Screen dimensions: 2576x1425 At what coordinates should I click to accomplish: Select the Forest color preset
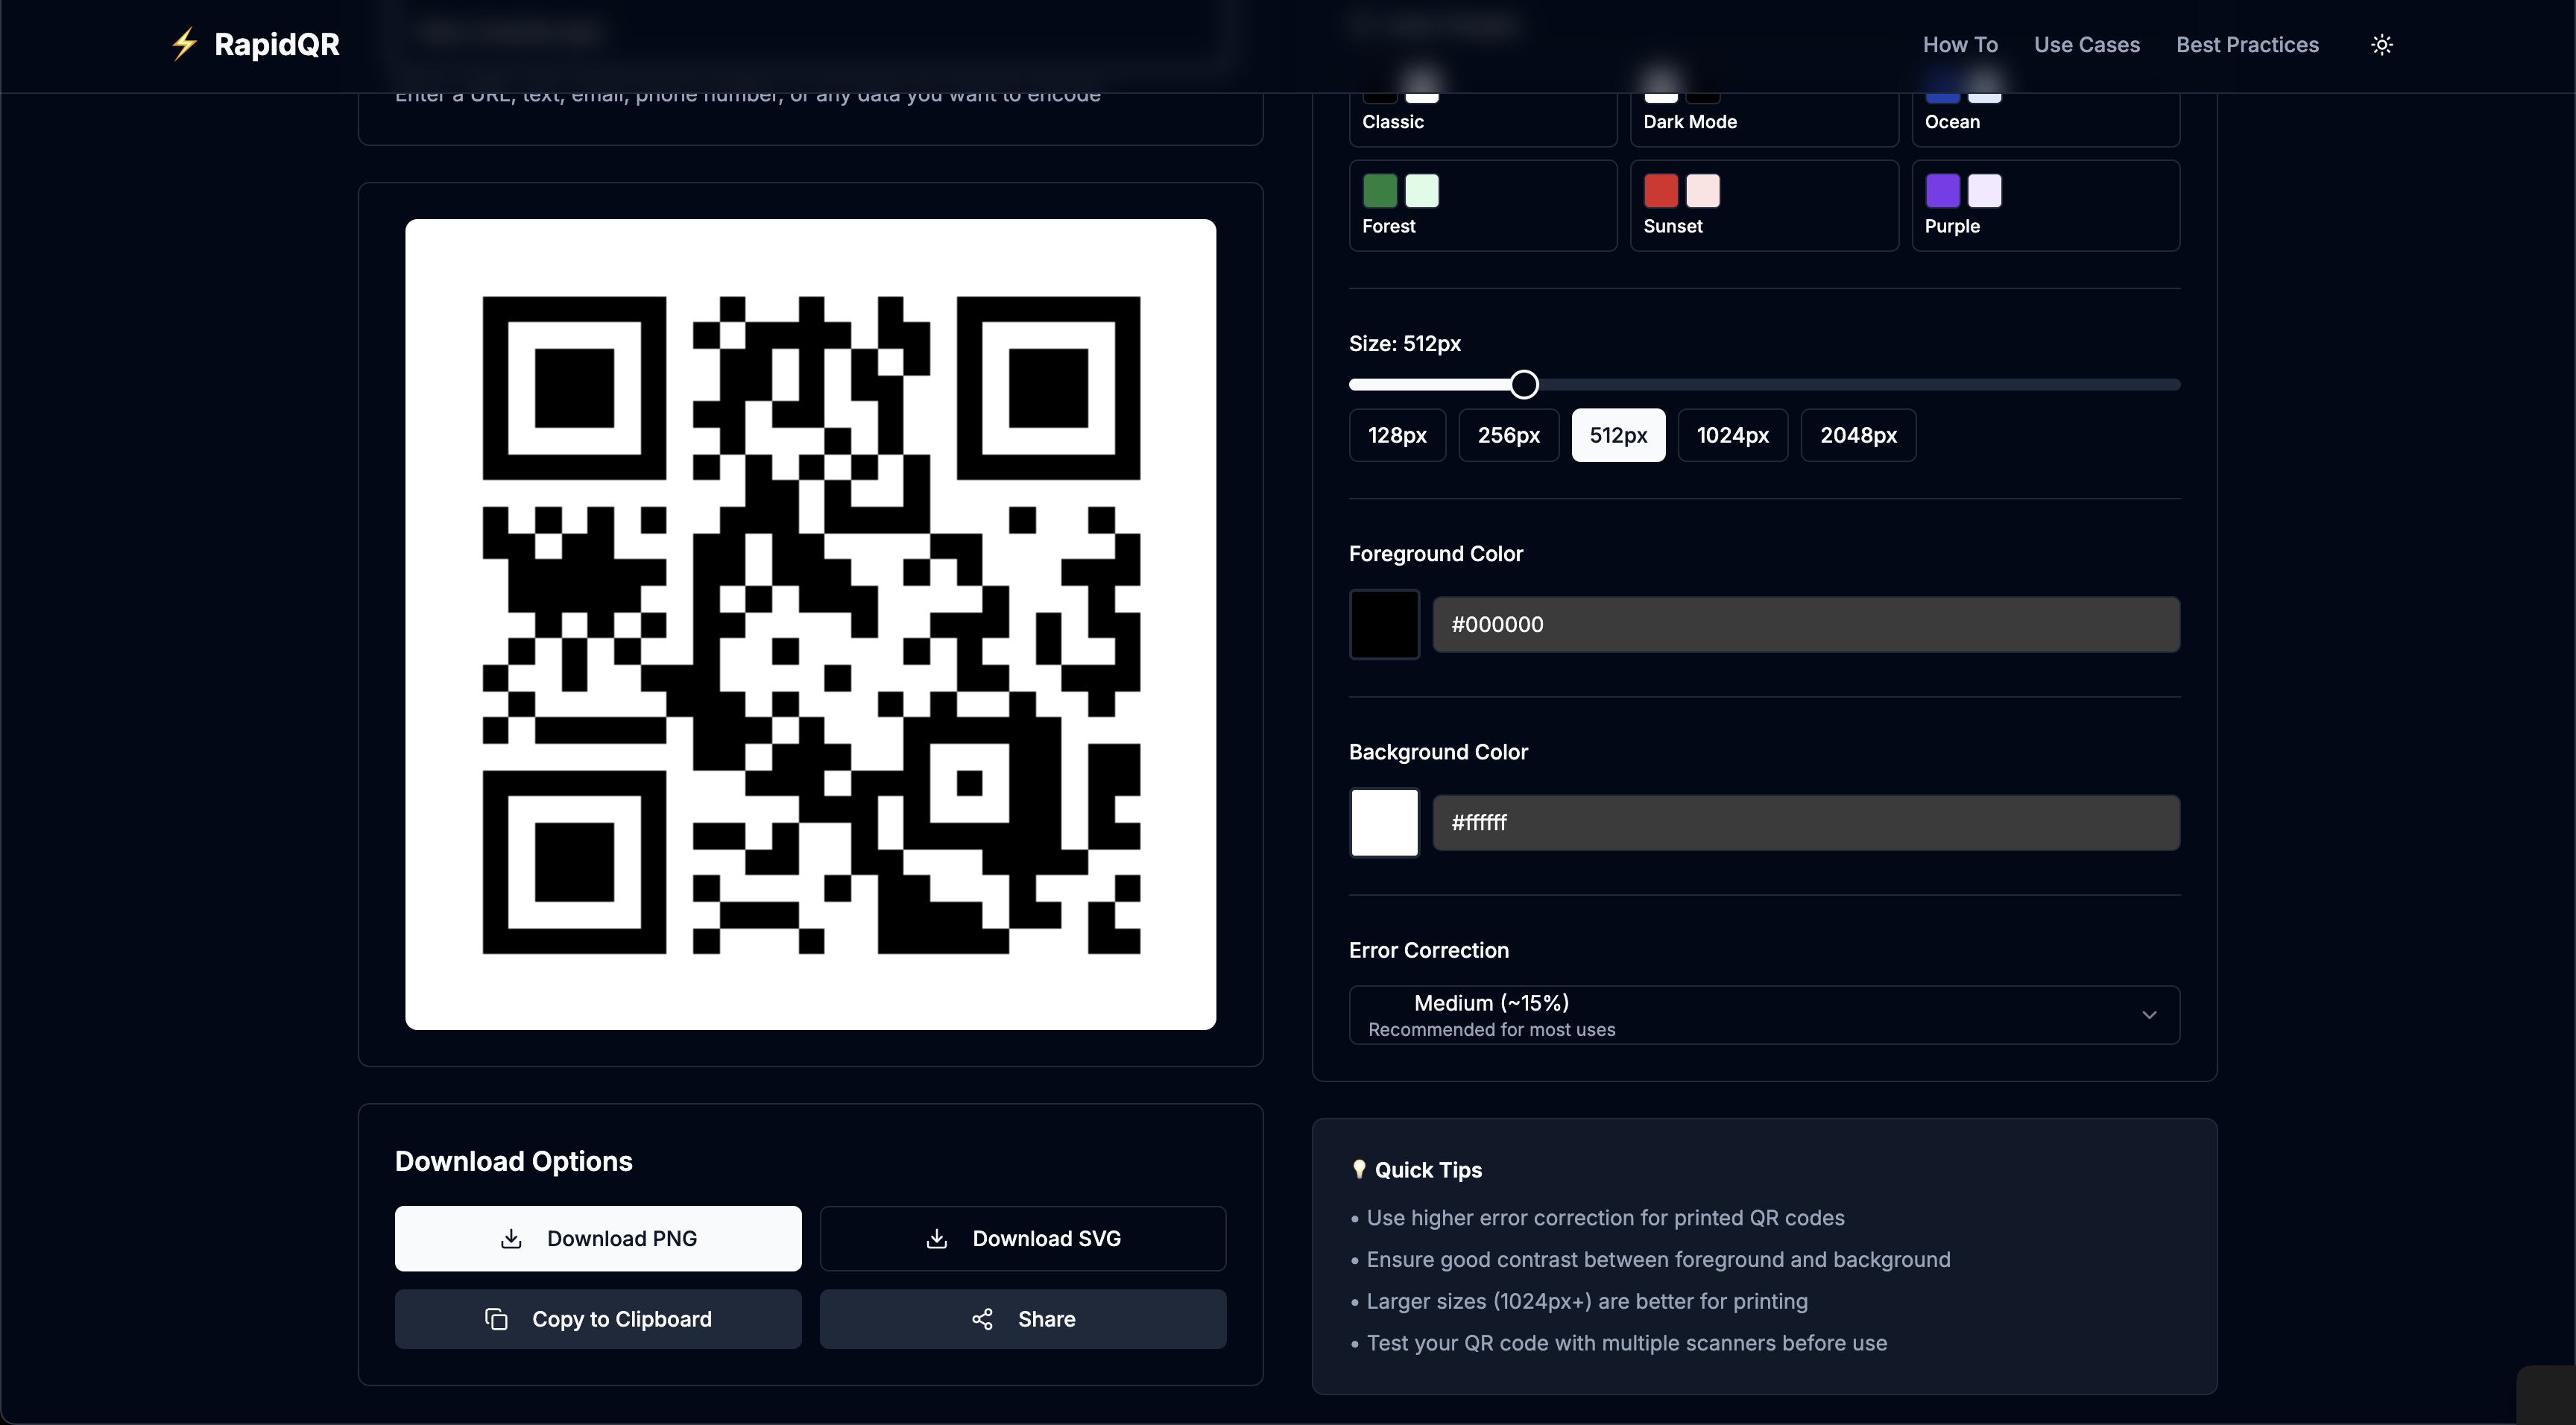(x=1483, y=205)
